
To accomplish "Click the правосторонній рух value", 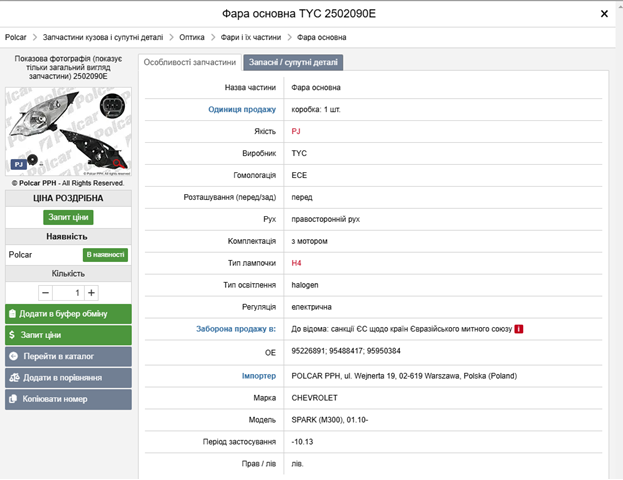I will click(325, 219).
